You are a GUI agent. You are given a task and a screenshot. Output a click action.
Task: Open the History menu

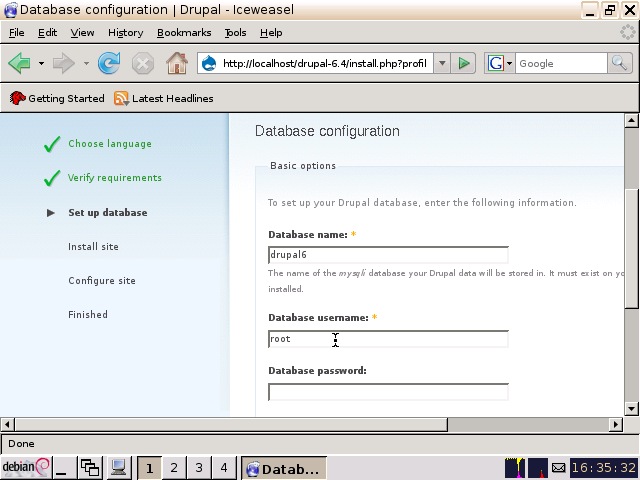click(x=126, y=33)
